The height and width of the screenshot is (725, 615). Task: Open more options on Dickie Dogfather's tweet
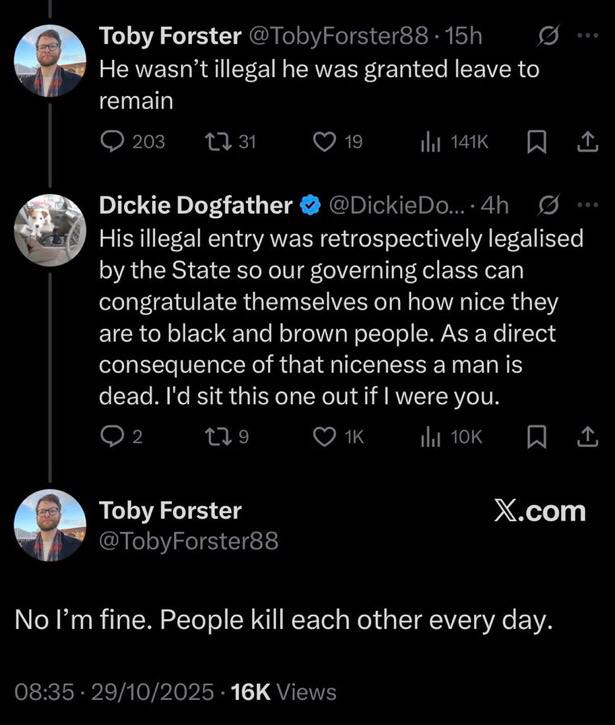click(586, 206)
